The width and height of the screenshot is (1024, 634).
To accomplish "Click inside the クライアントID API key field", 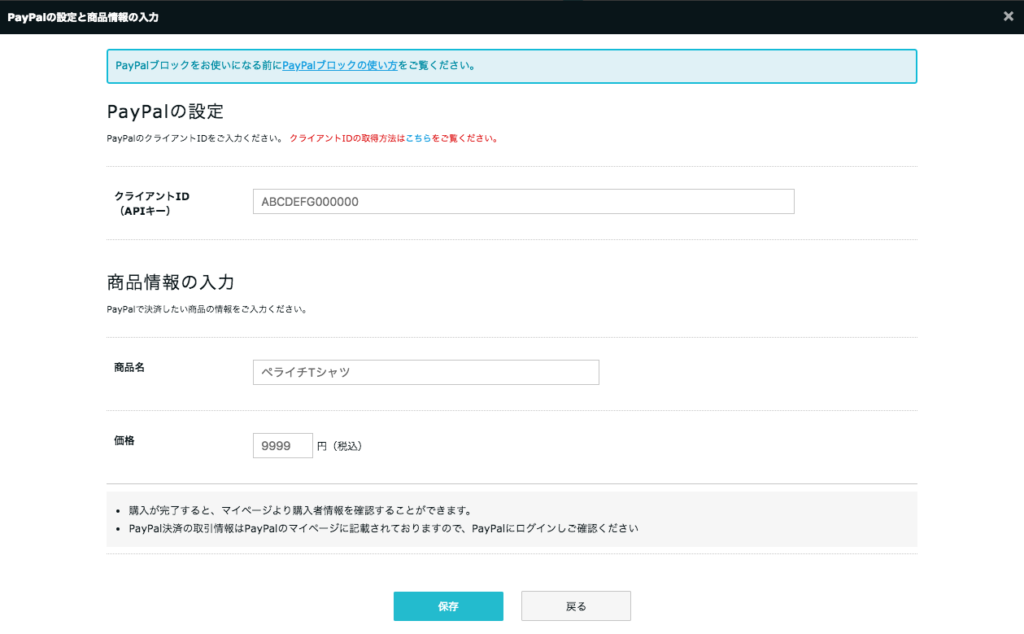I will coord(524,201).
